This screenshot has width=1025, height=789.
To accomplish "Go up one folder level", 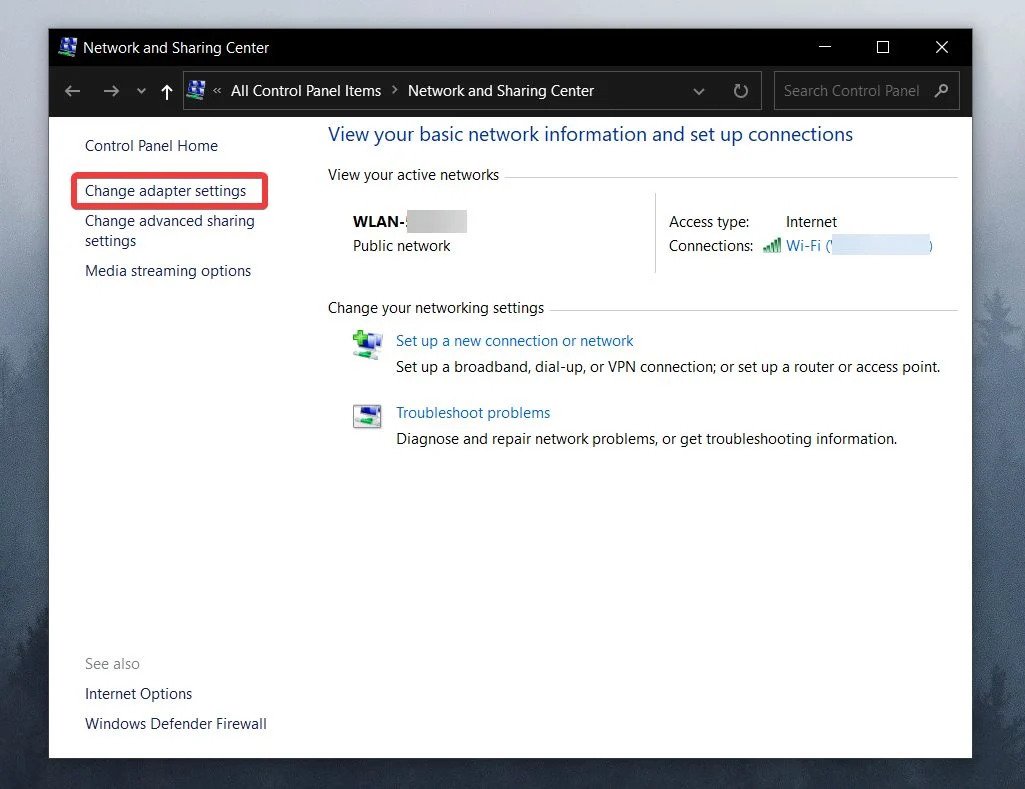I will [x=167, y=92].
